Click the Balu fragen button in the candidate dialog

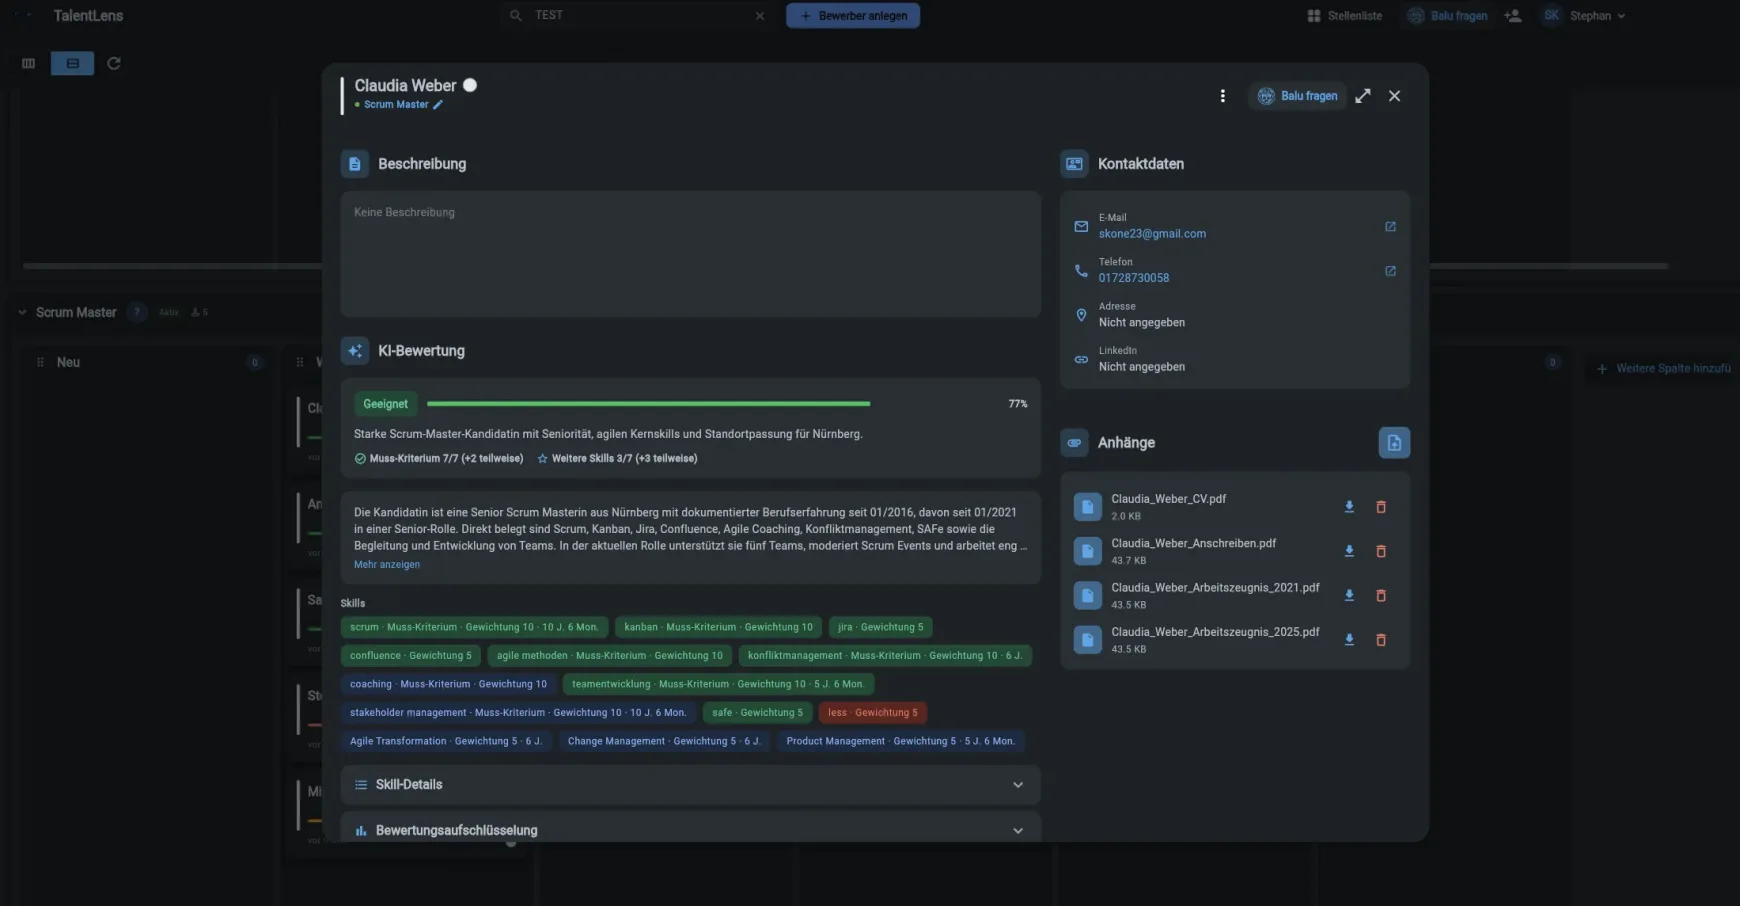click(1298, 96)
